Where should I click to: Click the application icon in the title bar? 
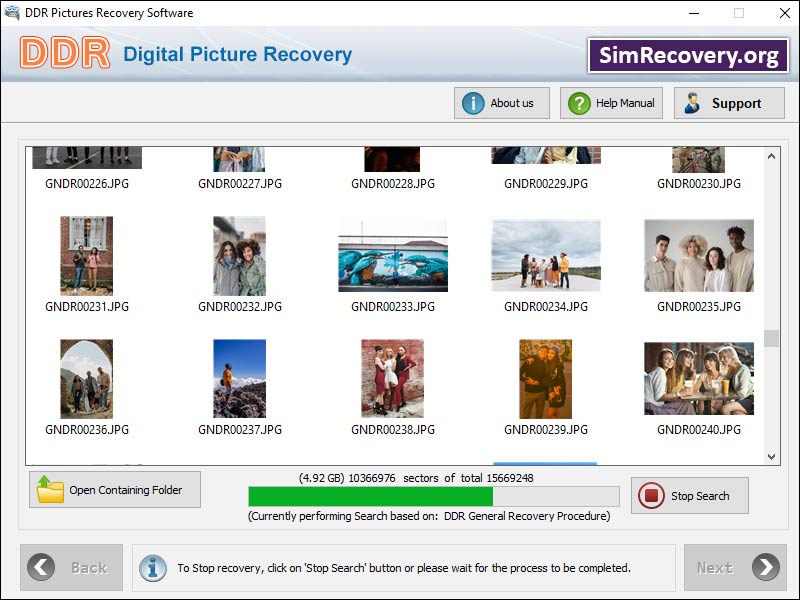(13, 13)
